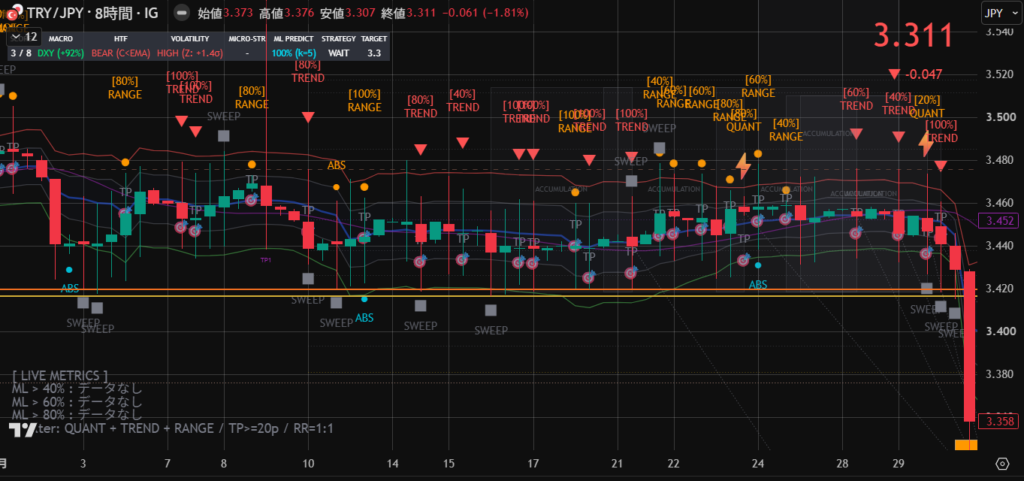Click the 3.480 price axis label
This screenshot has height=481, width=1024.
coord(999,161)
